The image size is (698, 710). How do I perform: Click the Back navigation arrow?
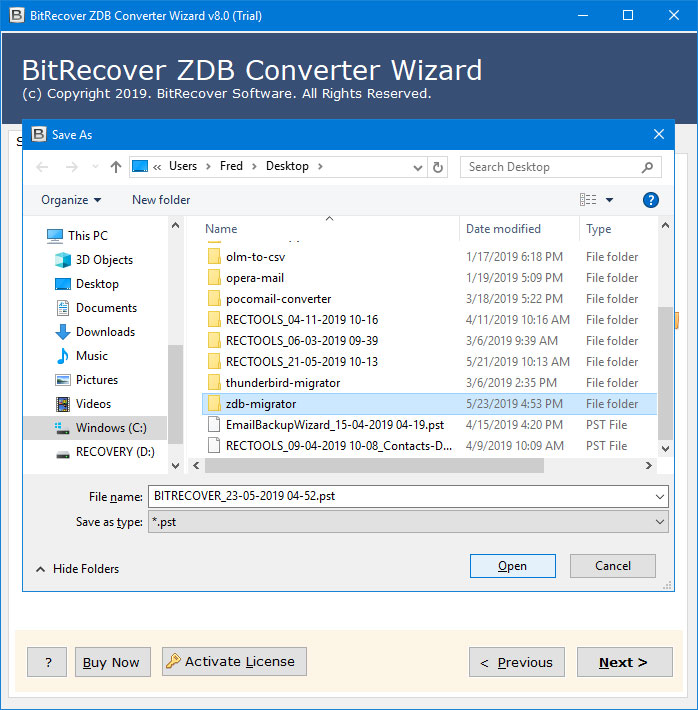42,167
